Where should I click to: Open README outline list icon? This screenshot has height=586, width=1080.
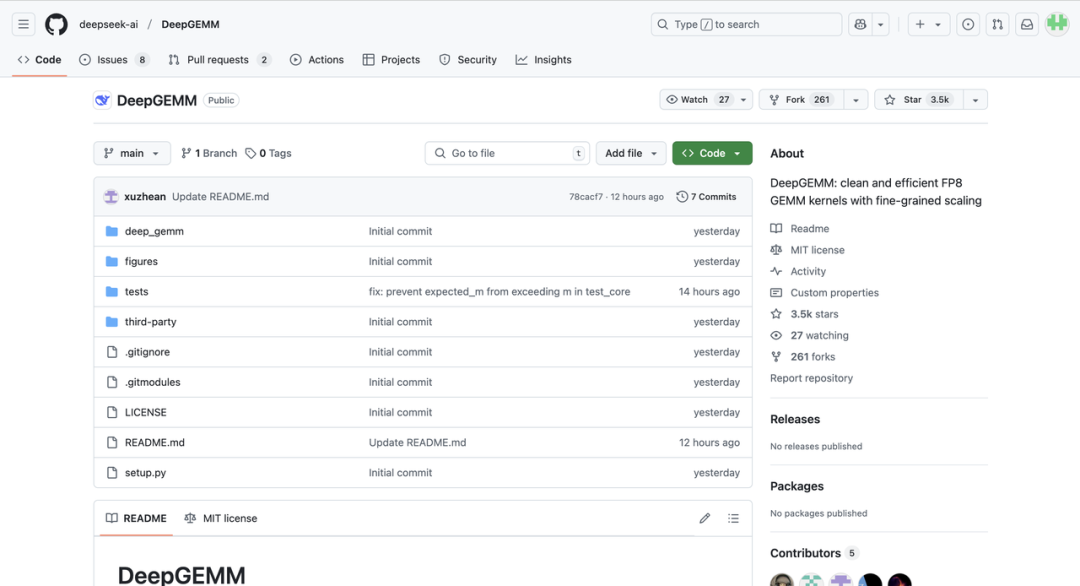[734, 519]
